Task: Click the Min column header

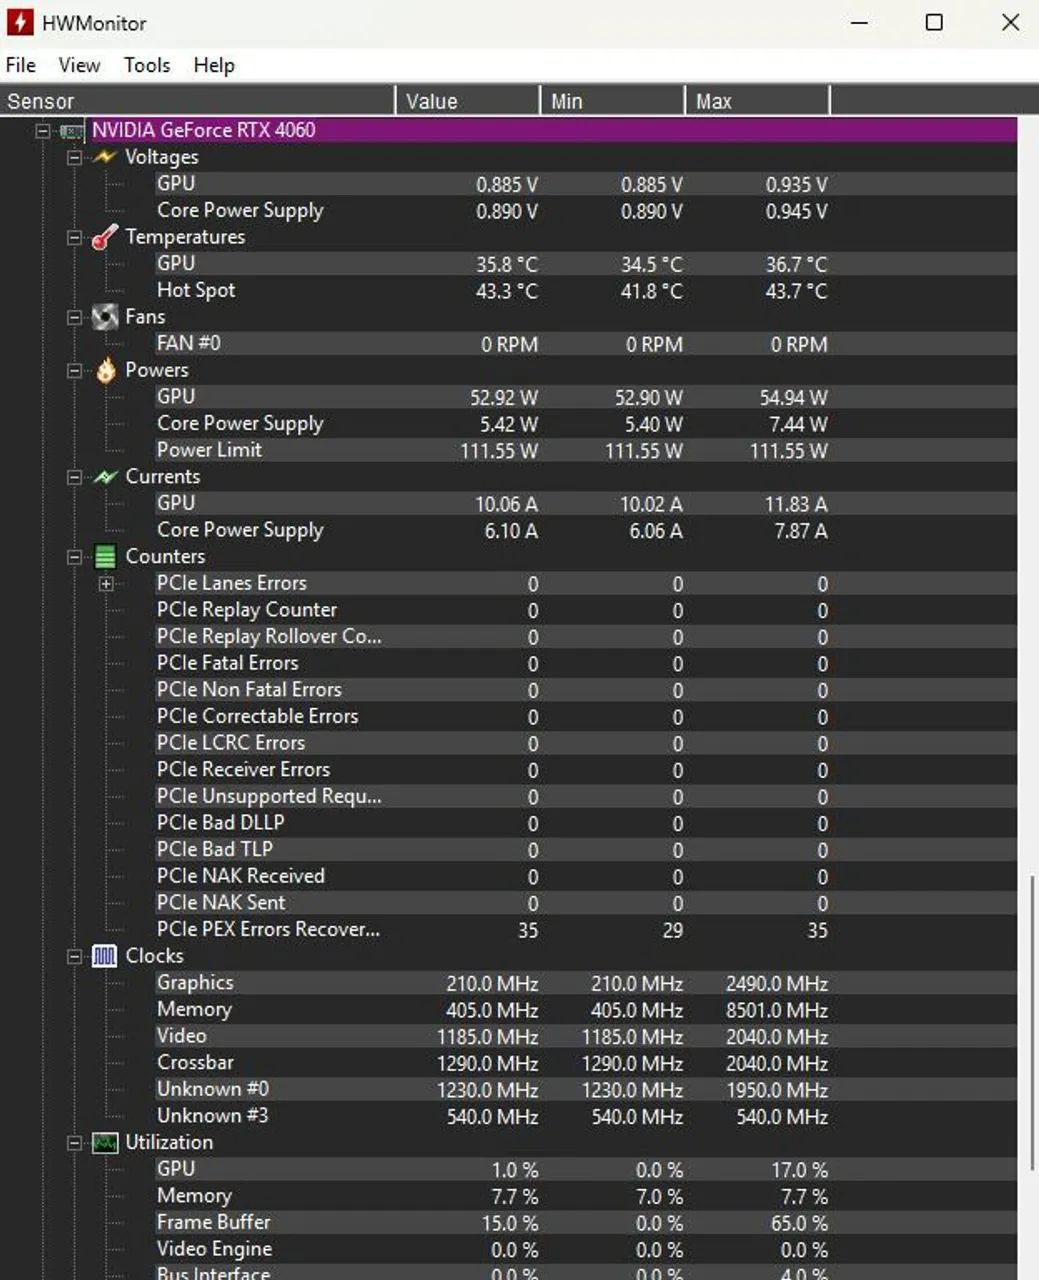Action: (613, 101)
